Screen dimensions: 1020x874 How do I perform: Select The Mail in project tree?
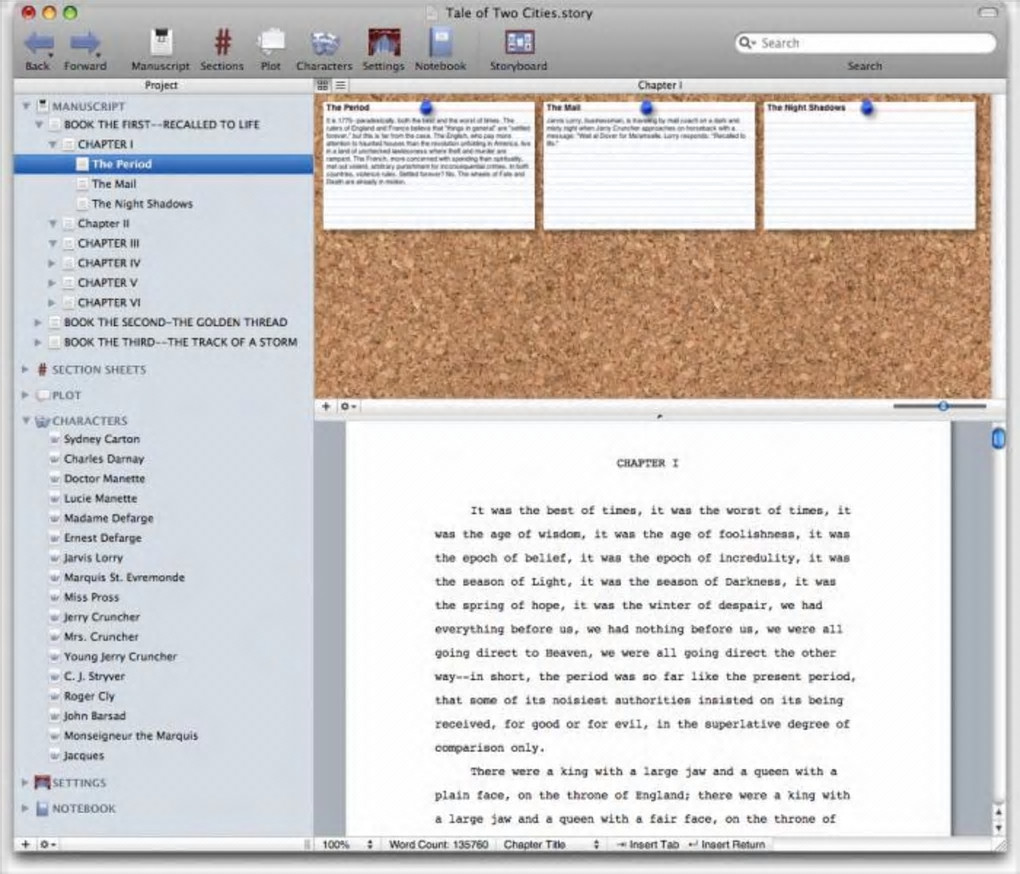pos(114,184)
